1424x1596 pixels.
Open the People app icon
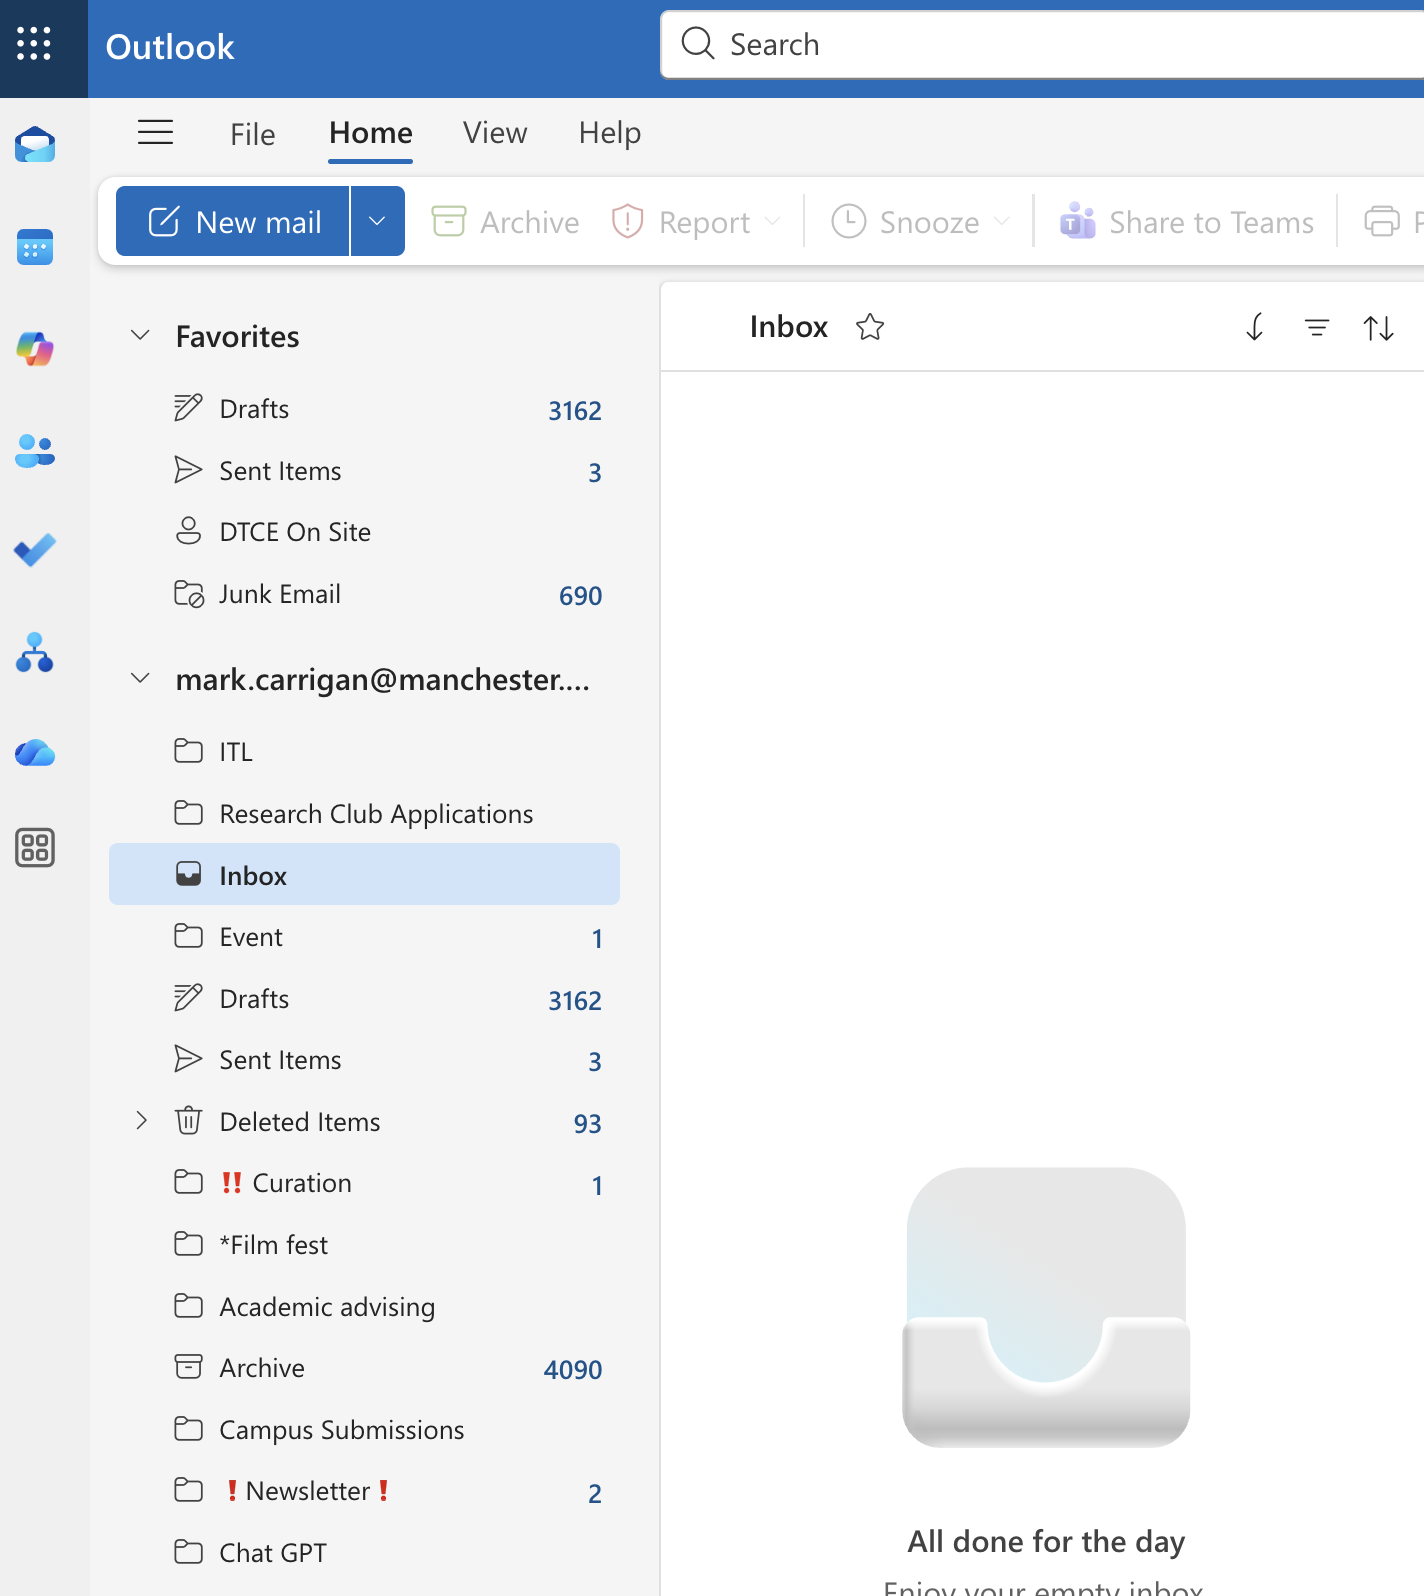pyautogui.click(x=35, y=451)
